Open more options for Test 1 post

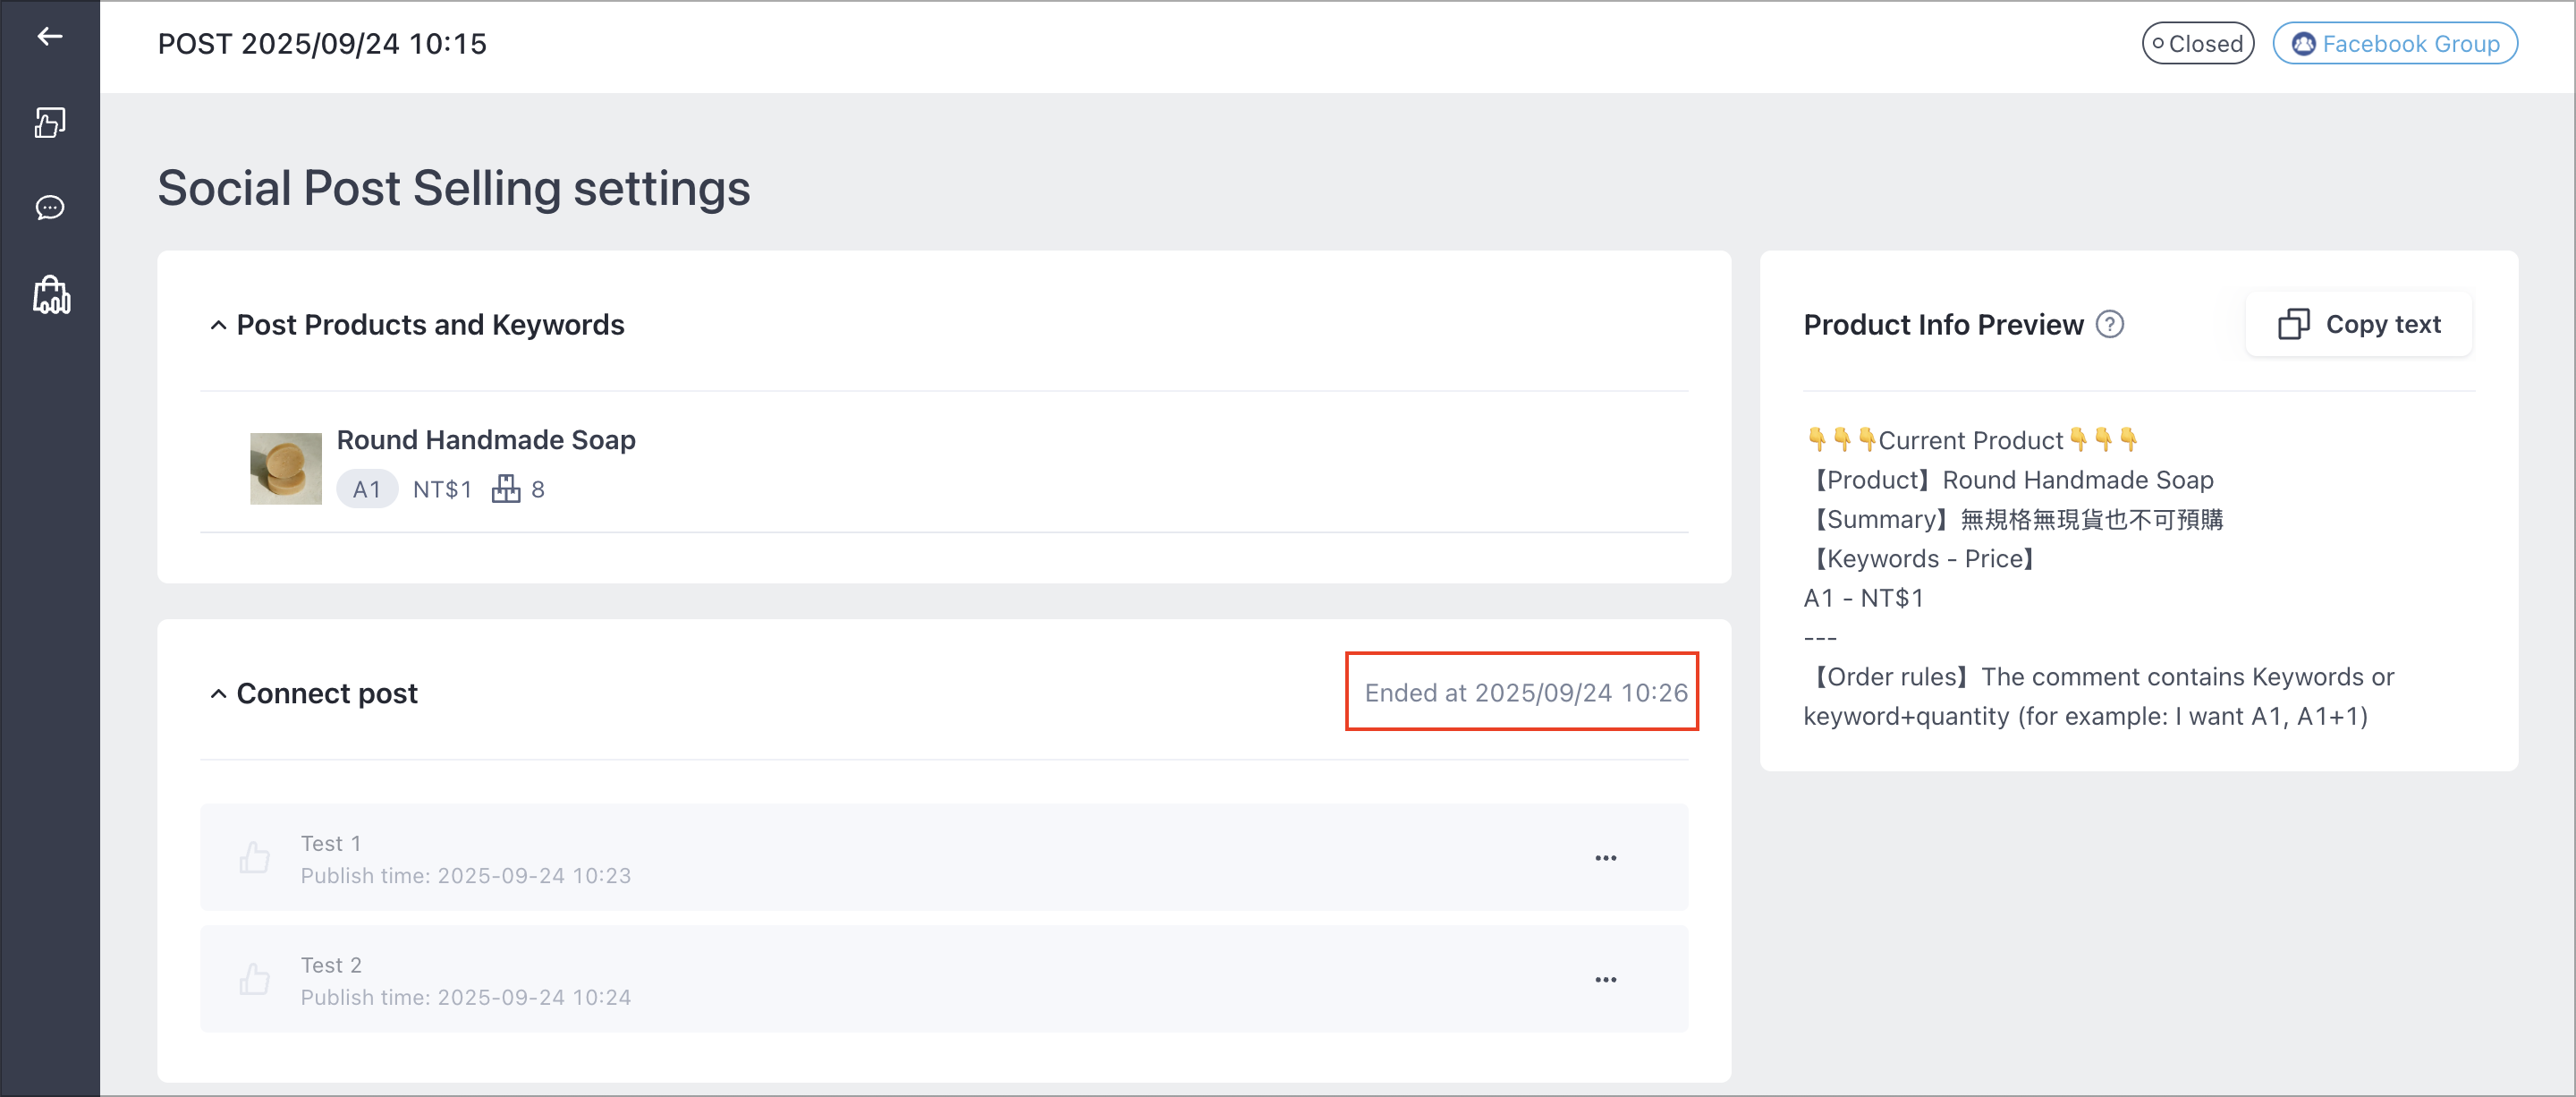pos(1606,858)
